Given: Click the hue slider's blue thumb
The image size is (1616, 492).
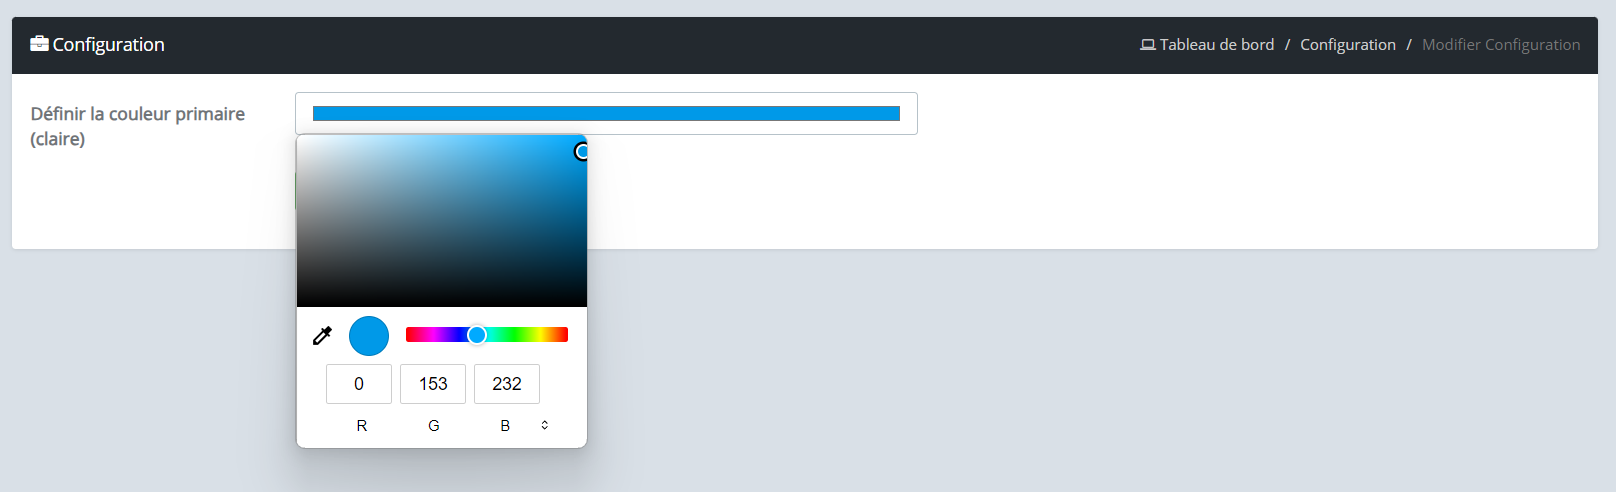Looking at the screenshot, I should point(477,335).
